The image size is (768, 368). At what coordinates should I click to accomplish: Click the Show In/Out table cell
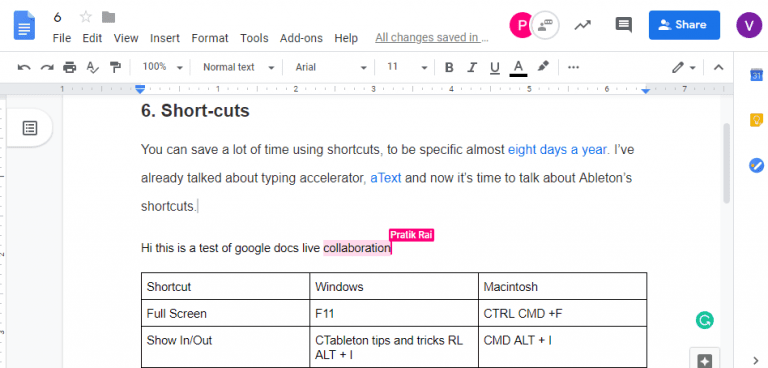pos(225,347)
